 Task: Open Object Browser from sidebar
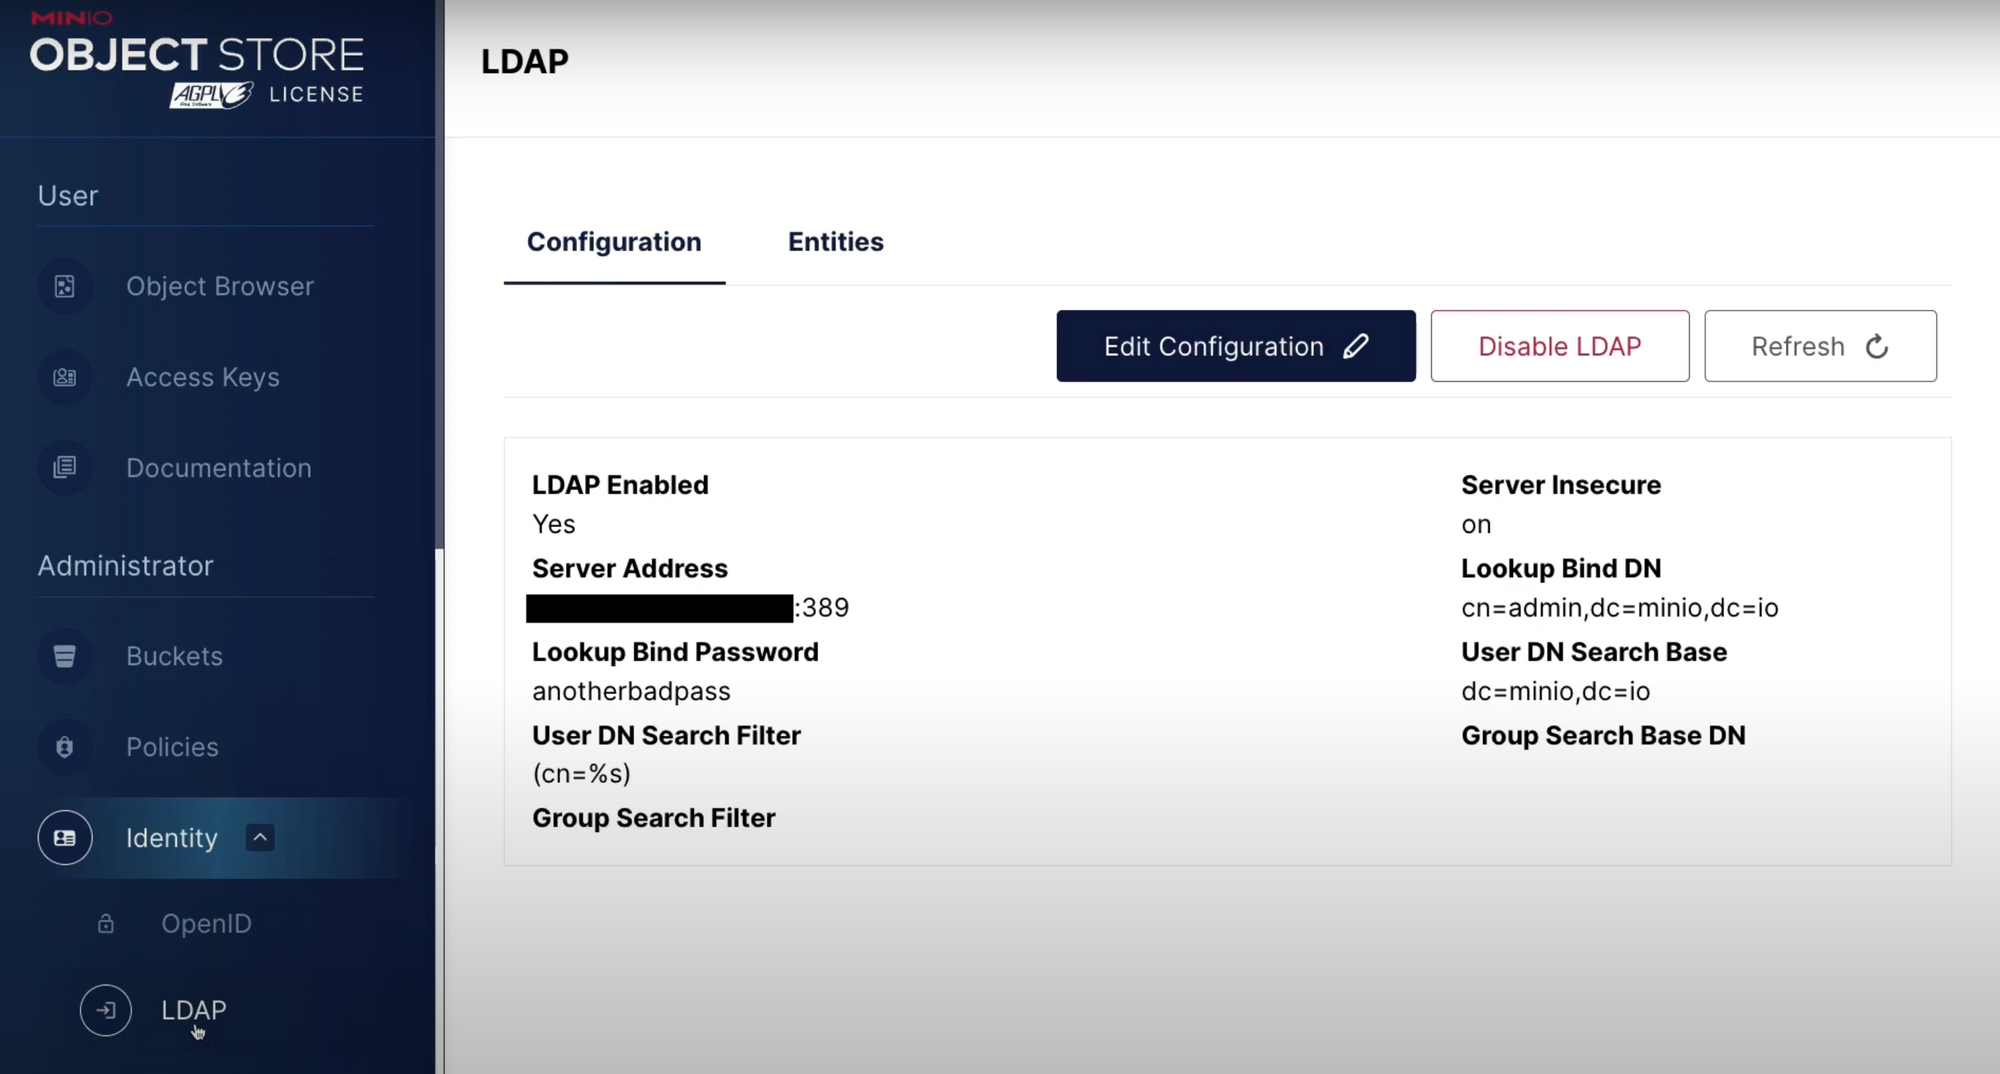(219, 287)
